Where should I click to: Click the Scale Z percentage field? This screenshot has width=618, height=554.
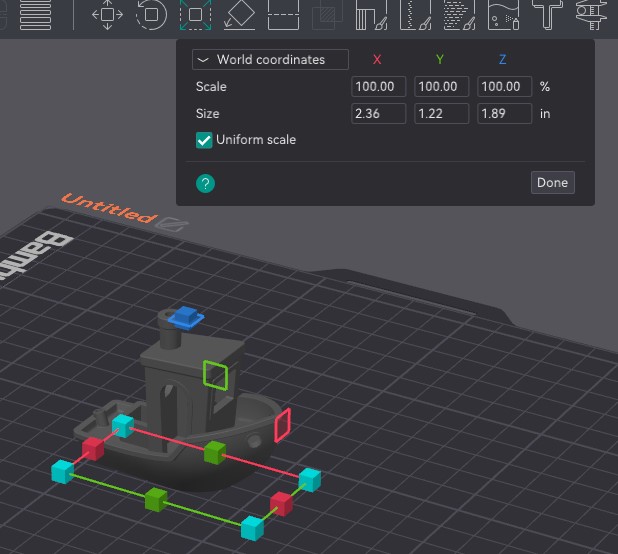point(504,87)
